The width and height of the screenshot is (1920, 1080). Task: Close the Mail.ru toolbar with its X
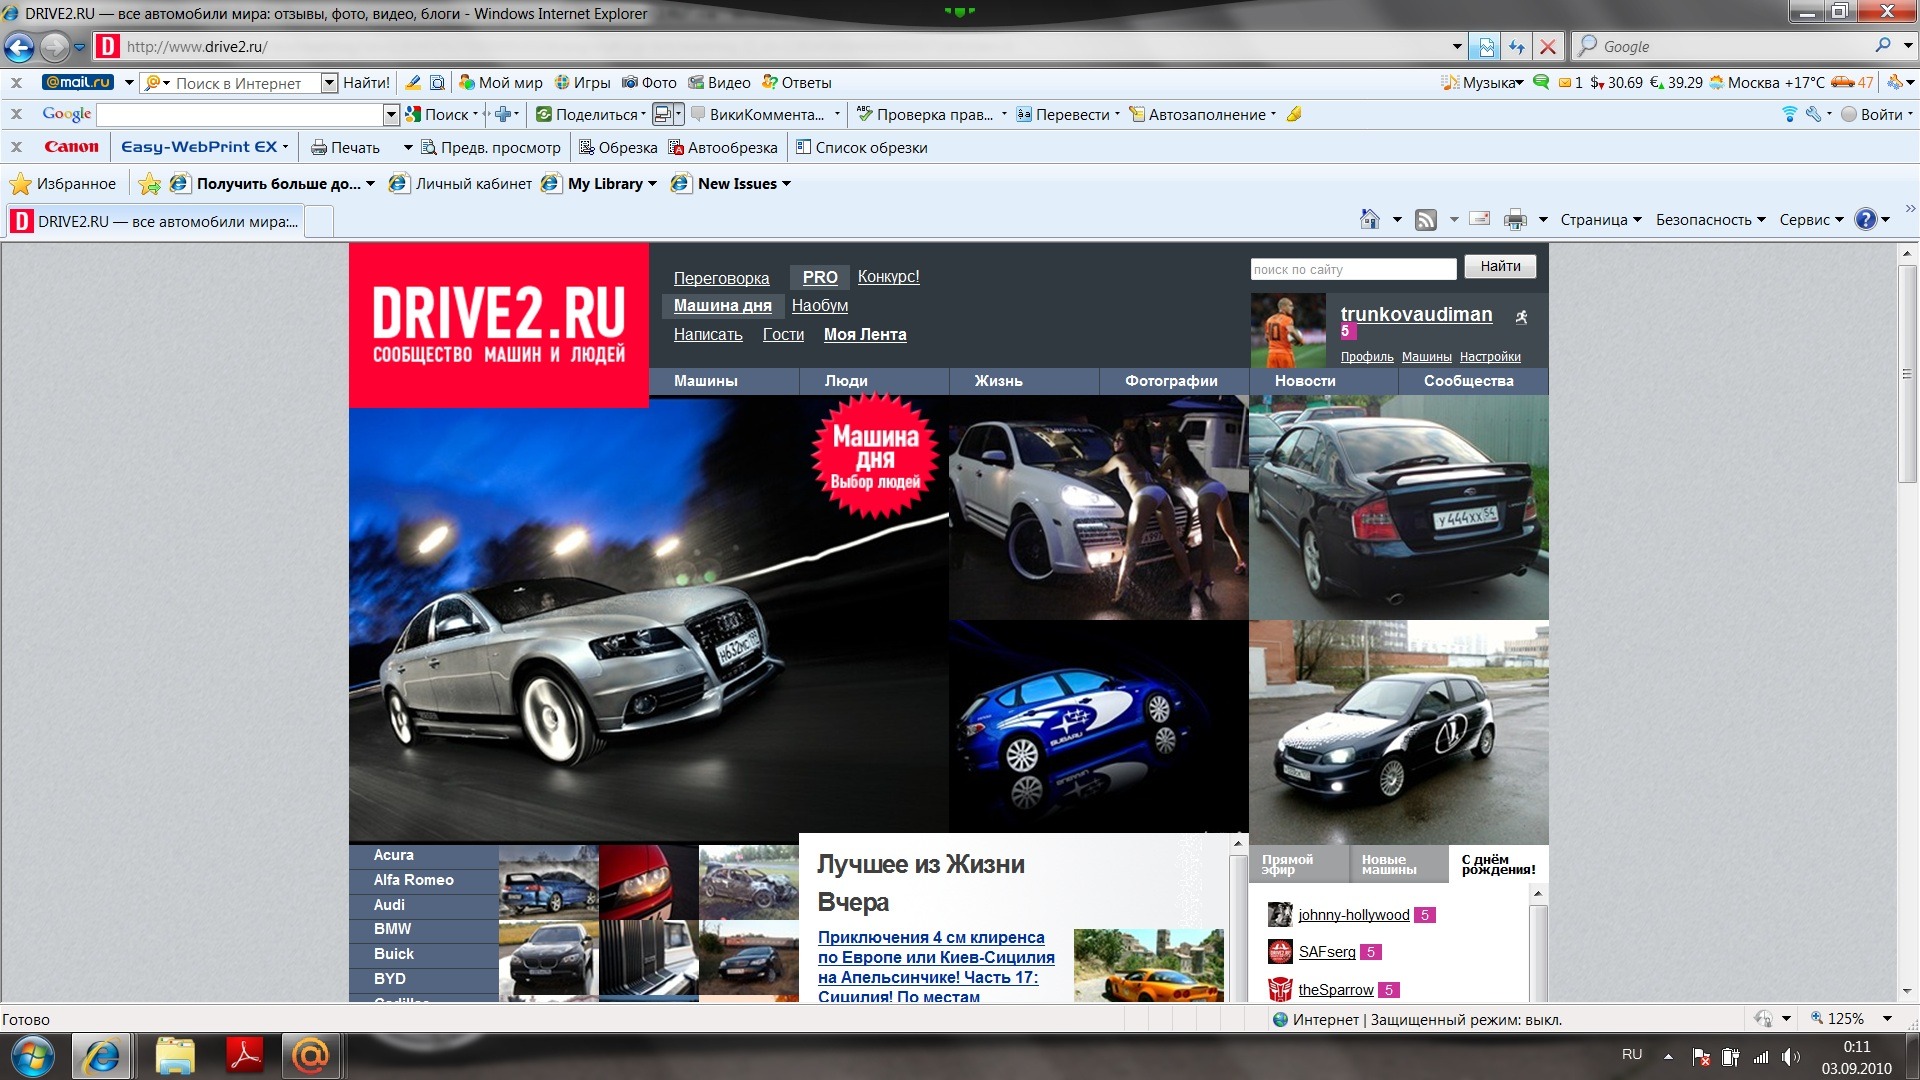click(16, 83)
